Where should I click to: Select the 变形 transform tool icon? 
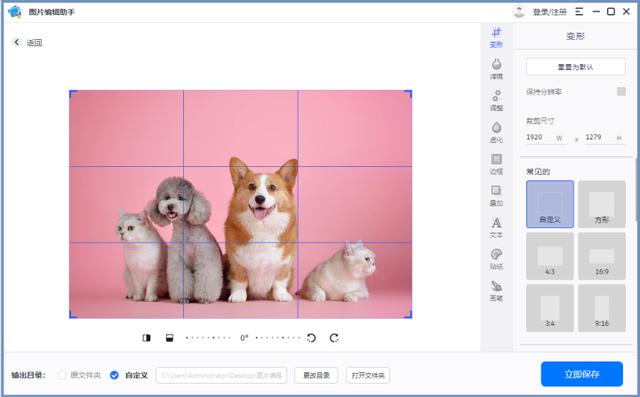496,38
